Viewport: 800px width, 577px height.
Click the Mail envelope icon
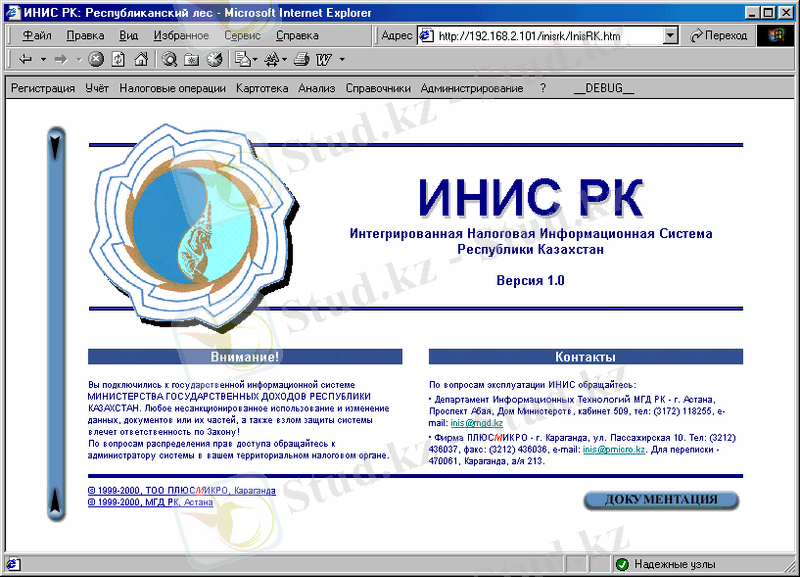click(x=243, y=60)
